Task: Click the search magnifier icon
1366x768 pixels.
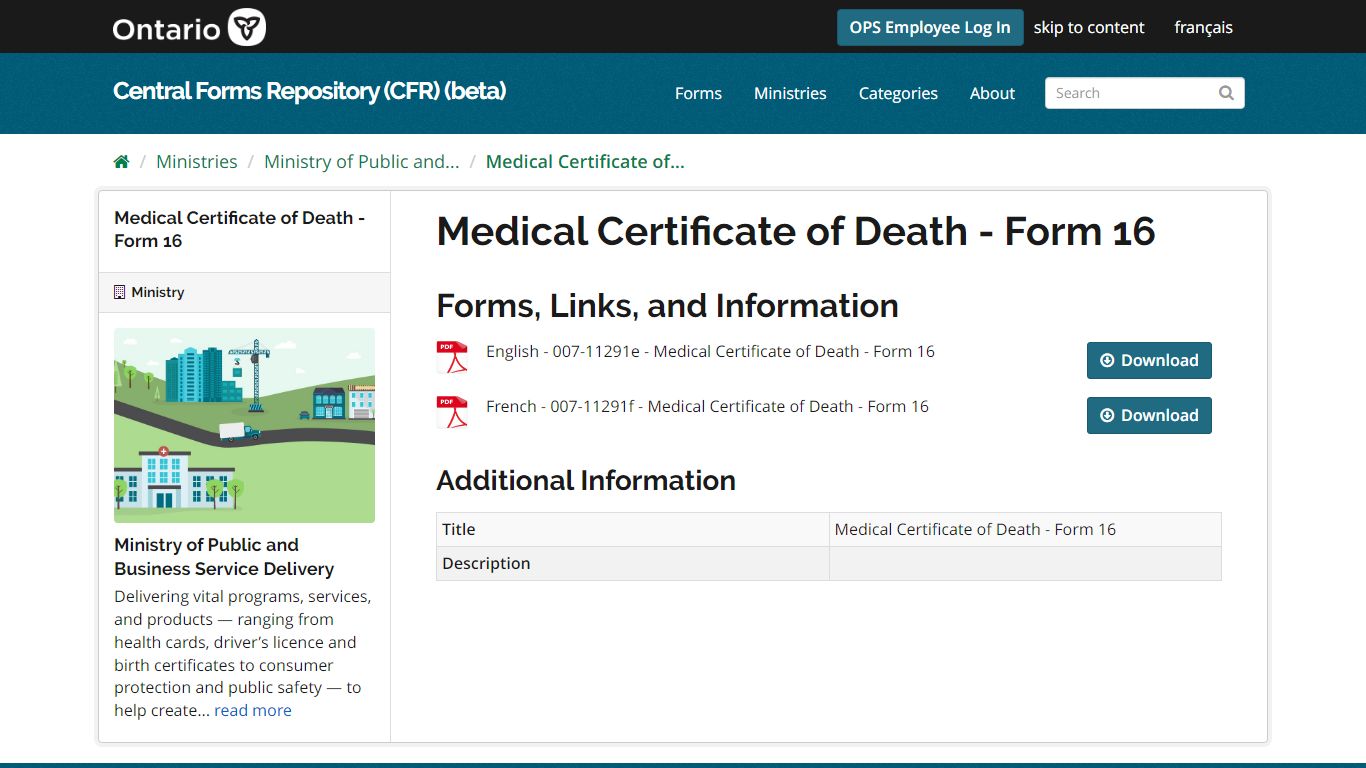Action: click(1226, 93)
